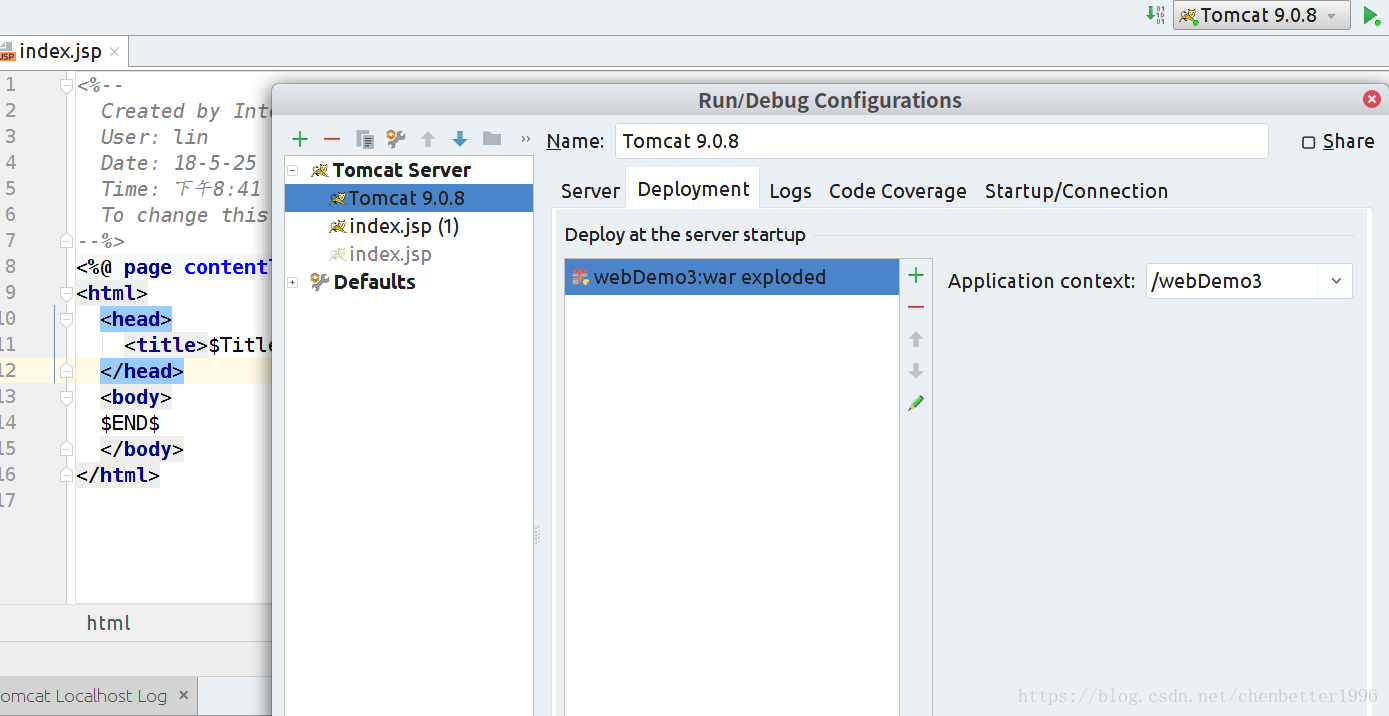Open the Application context dropdown arrow
The image size is (1389, 716).
tap(1336, 281)
